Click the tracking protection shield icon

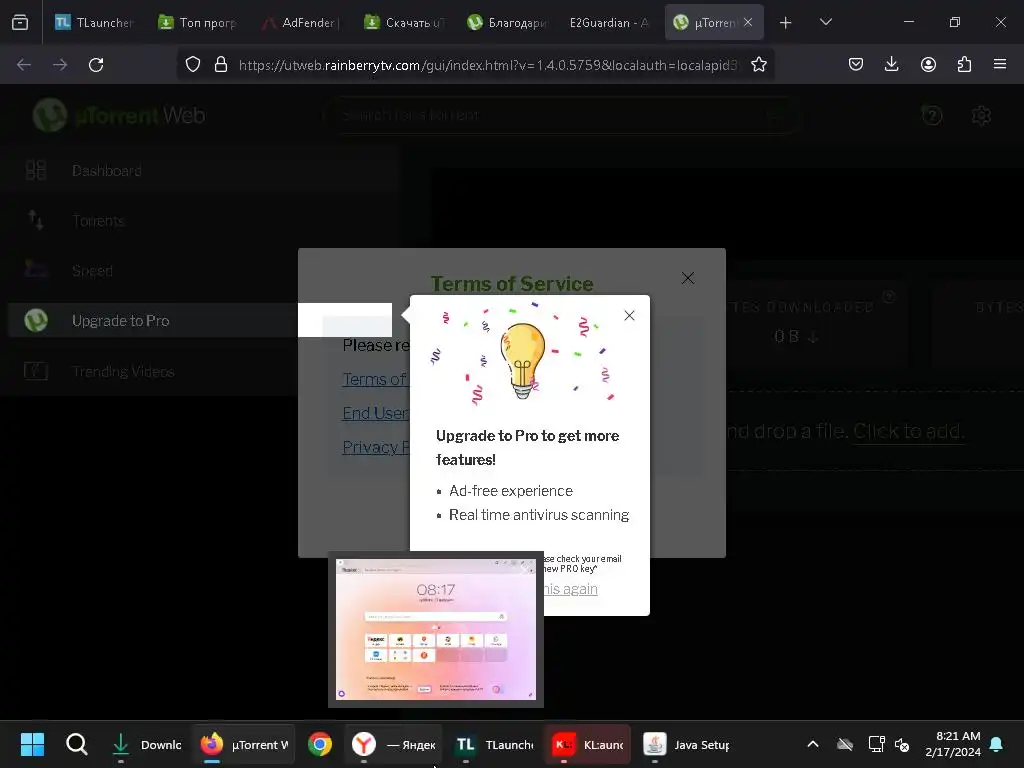coord(193,65)
